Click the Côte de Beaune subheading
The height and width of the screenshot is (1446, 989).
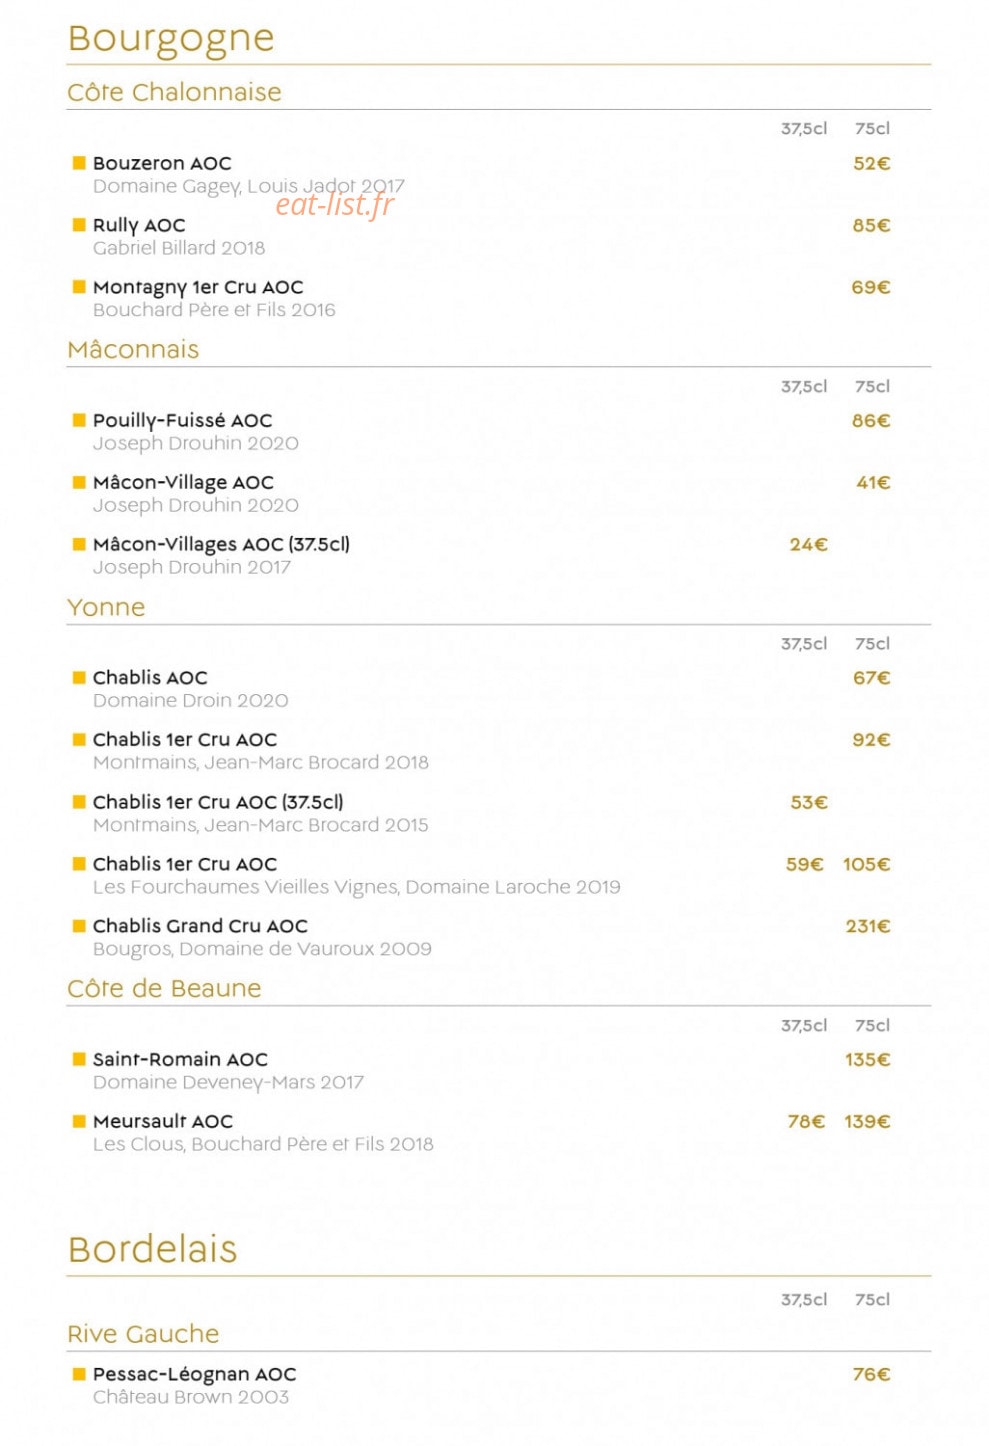pos(164,988)
